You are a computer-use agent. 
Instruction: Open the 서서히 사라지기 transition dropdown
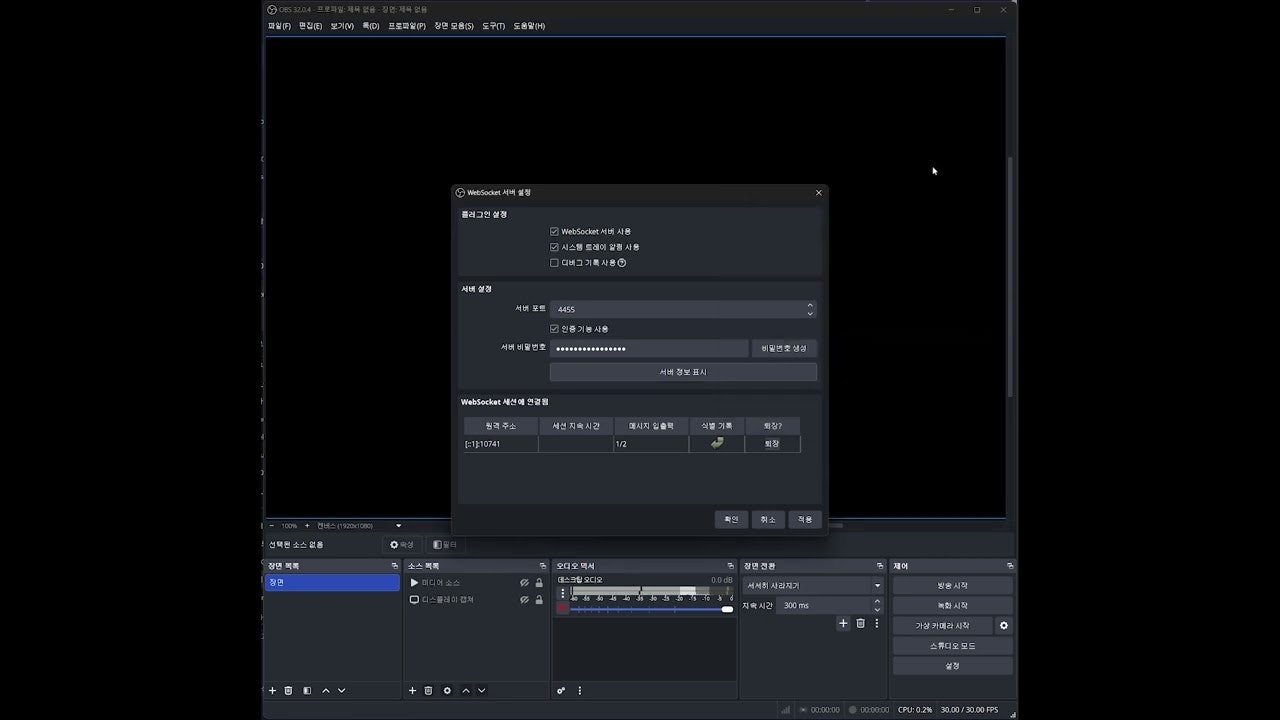813,586
